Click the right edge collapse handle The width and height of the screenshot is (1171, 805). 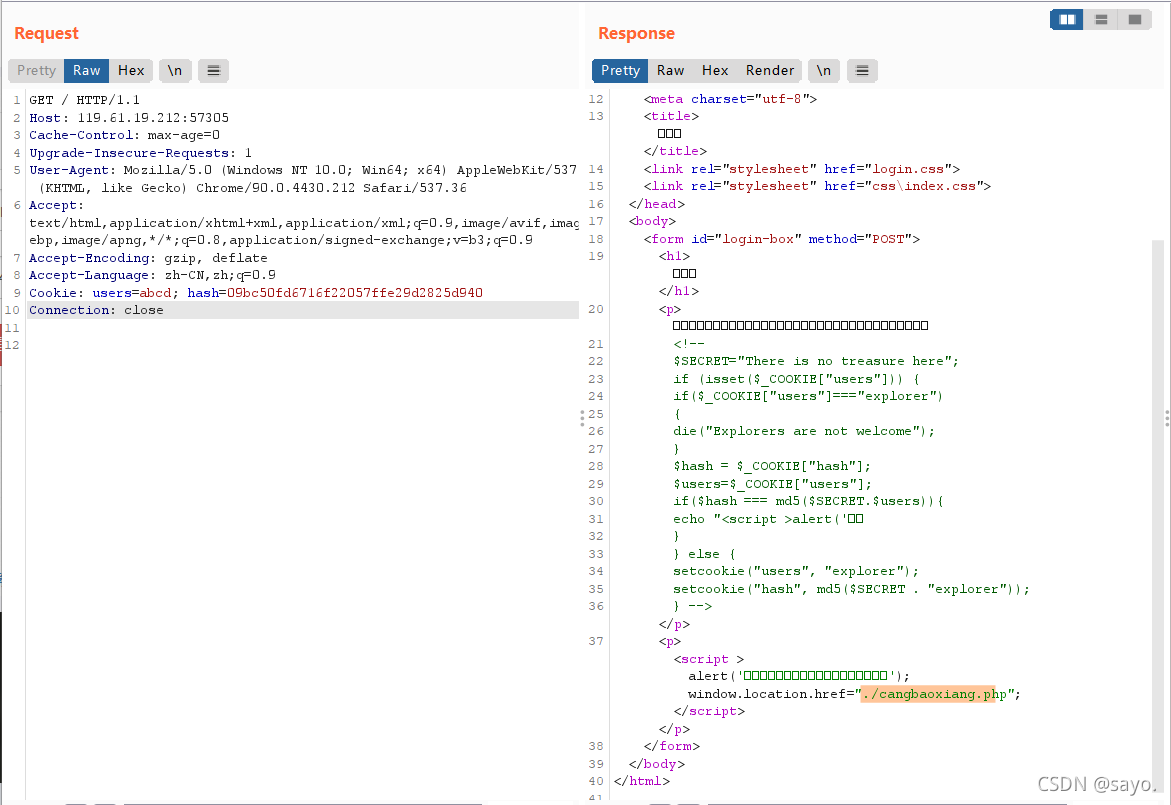(1167, 418)
